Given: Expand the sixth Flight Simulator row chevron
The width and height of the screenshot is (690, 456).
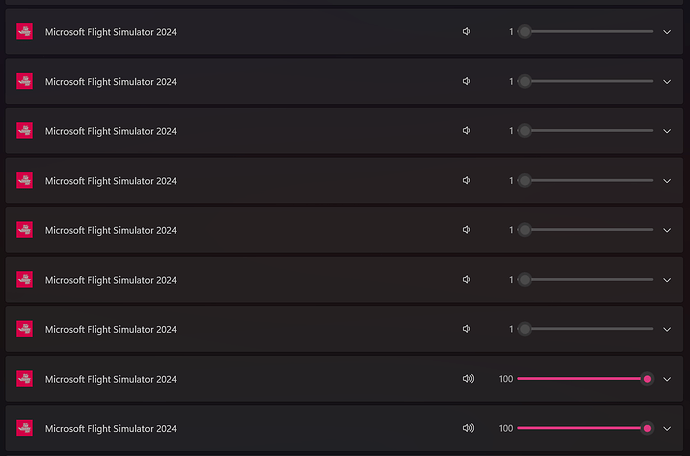Looking at the screenshot, I should tap(667, 279).
